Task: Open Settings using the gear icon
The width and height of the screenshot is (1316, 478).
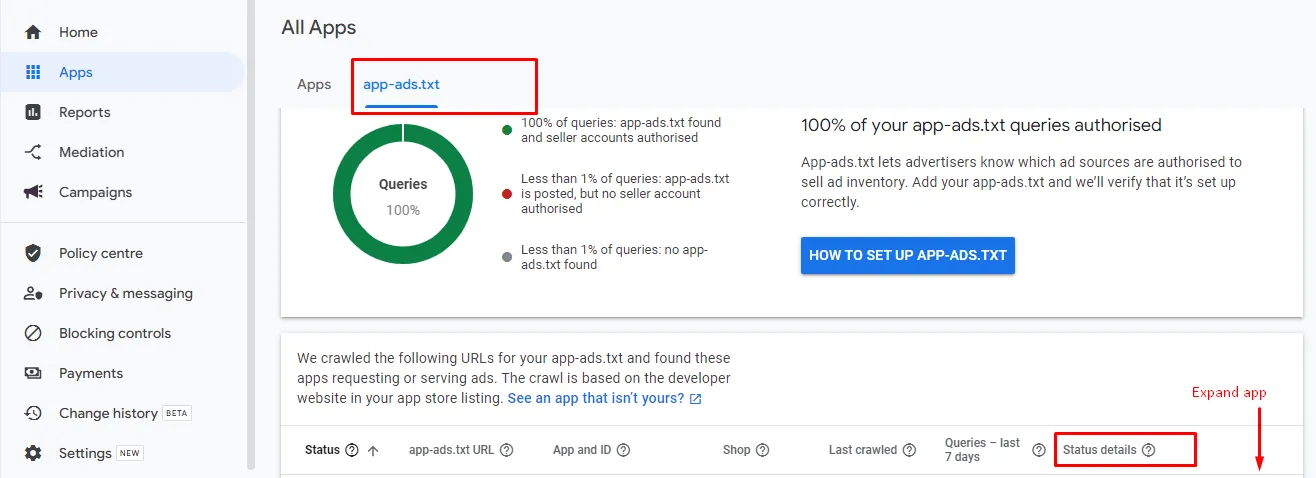Action: tap(33, 453)
